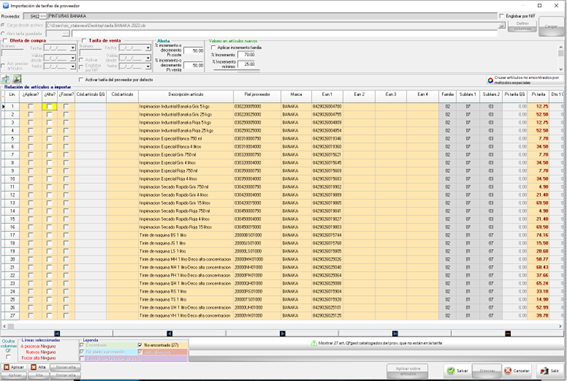Toggle the Oferta de compra checkbox
The image size is (567, 381).
[5, 40]
